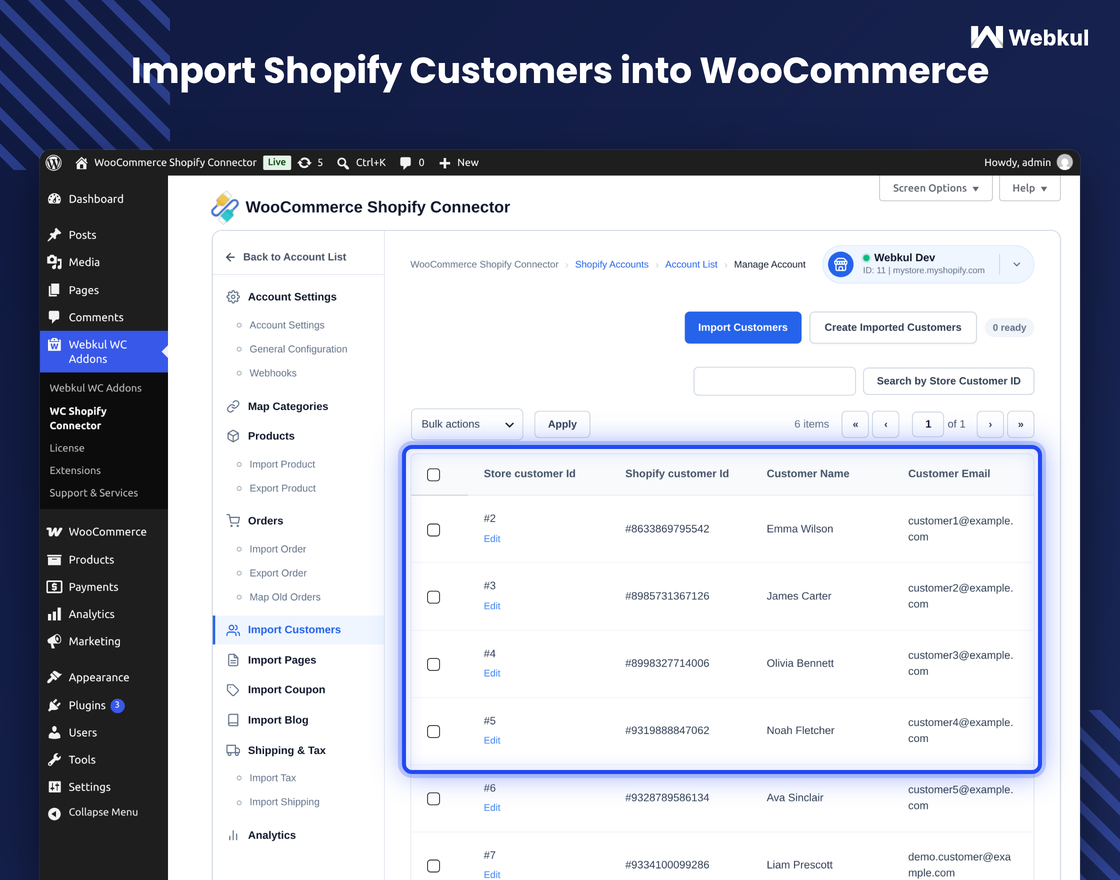This screenshot has height=880, width=1120.
Task: Click the Posts pin icon
Action: pyautogui.click(x=54, y=235)
